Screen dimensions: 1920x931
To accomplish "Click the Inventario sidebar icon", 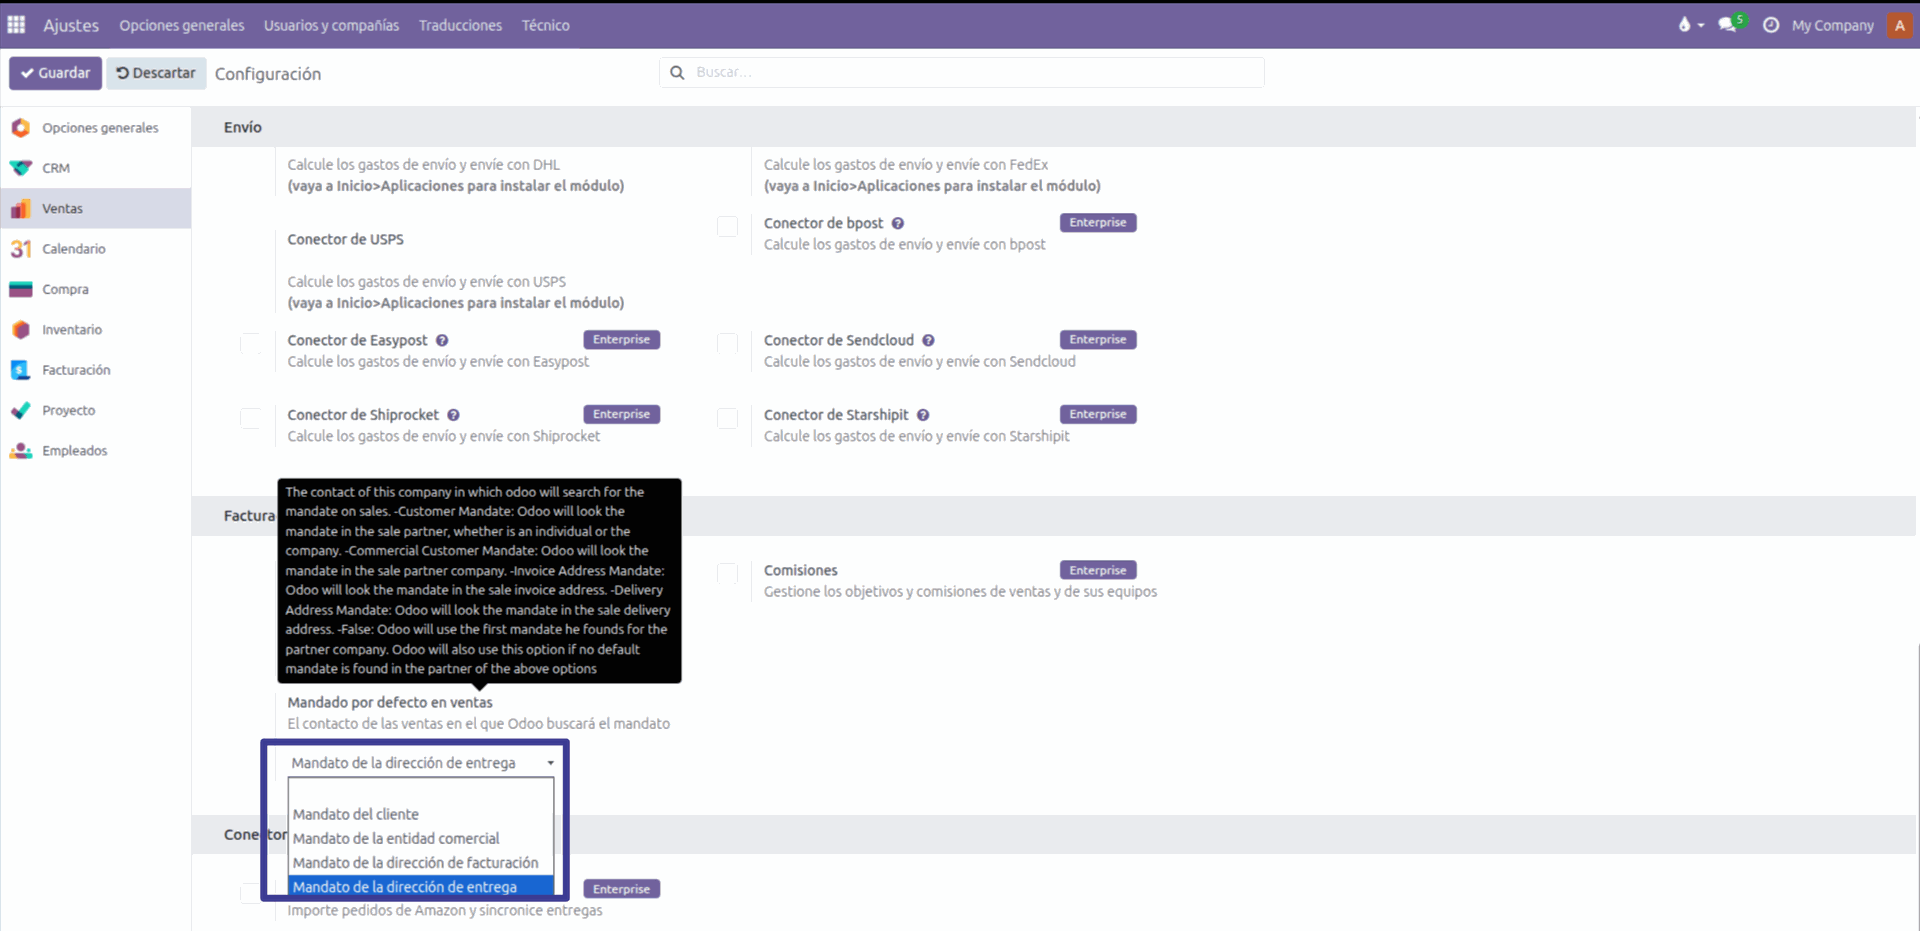I will coord(21,330).
